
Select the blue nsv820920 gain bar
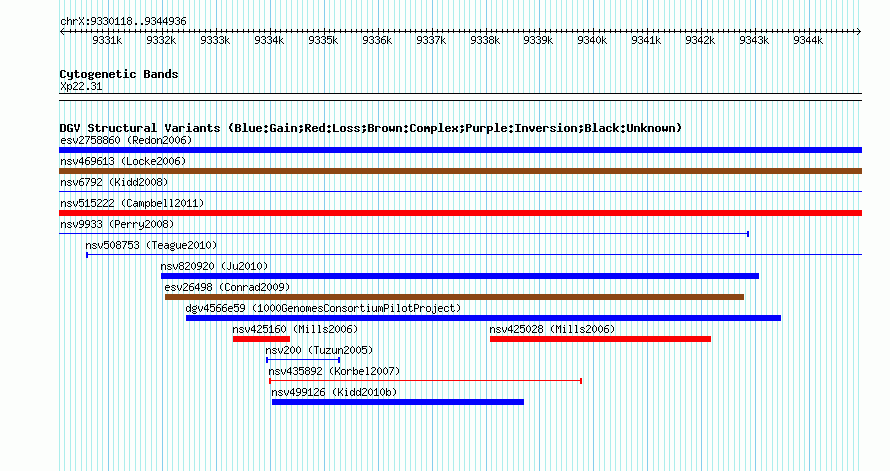pos(460,276)
